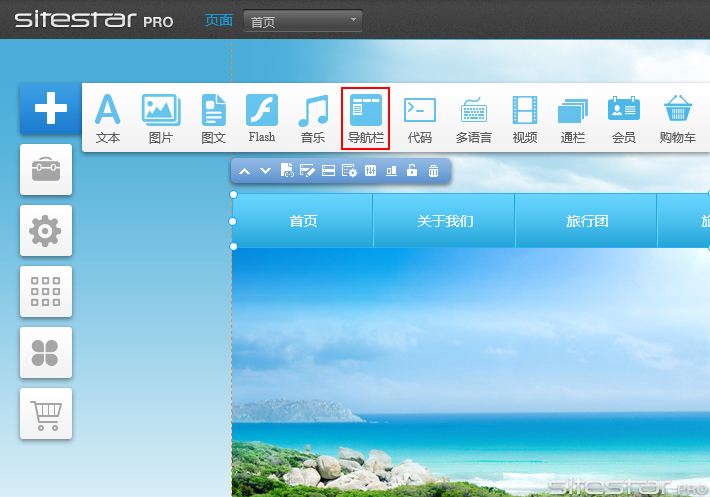Open the gear settings in left sidebar
The height and width of the screenshot is (497, 710).
(x=46, y=231)
